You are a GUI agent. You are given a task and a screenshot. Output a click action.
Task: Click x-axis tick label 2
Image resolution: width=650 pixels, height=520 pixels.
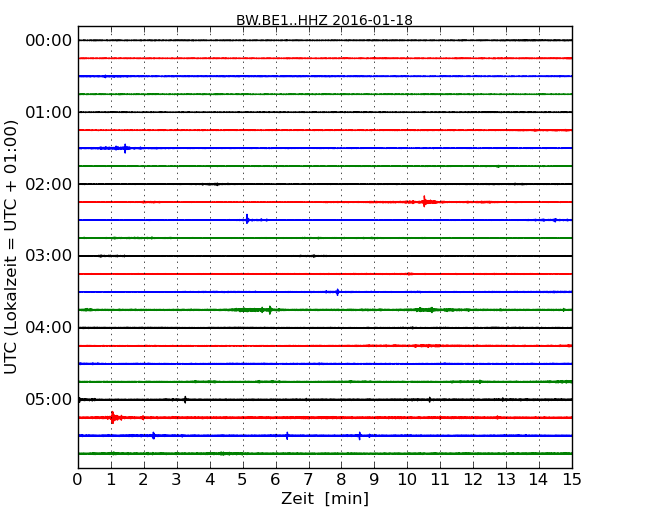click(x=143, y=480)
